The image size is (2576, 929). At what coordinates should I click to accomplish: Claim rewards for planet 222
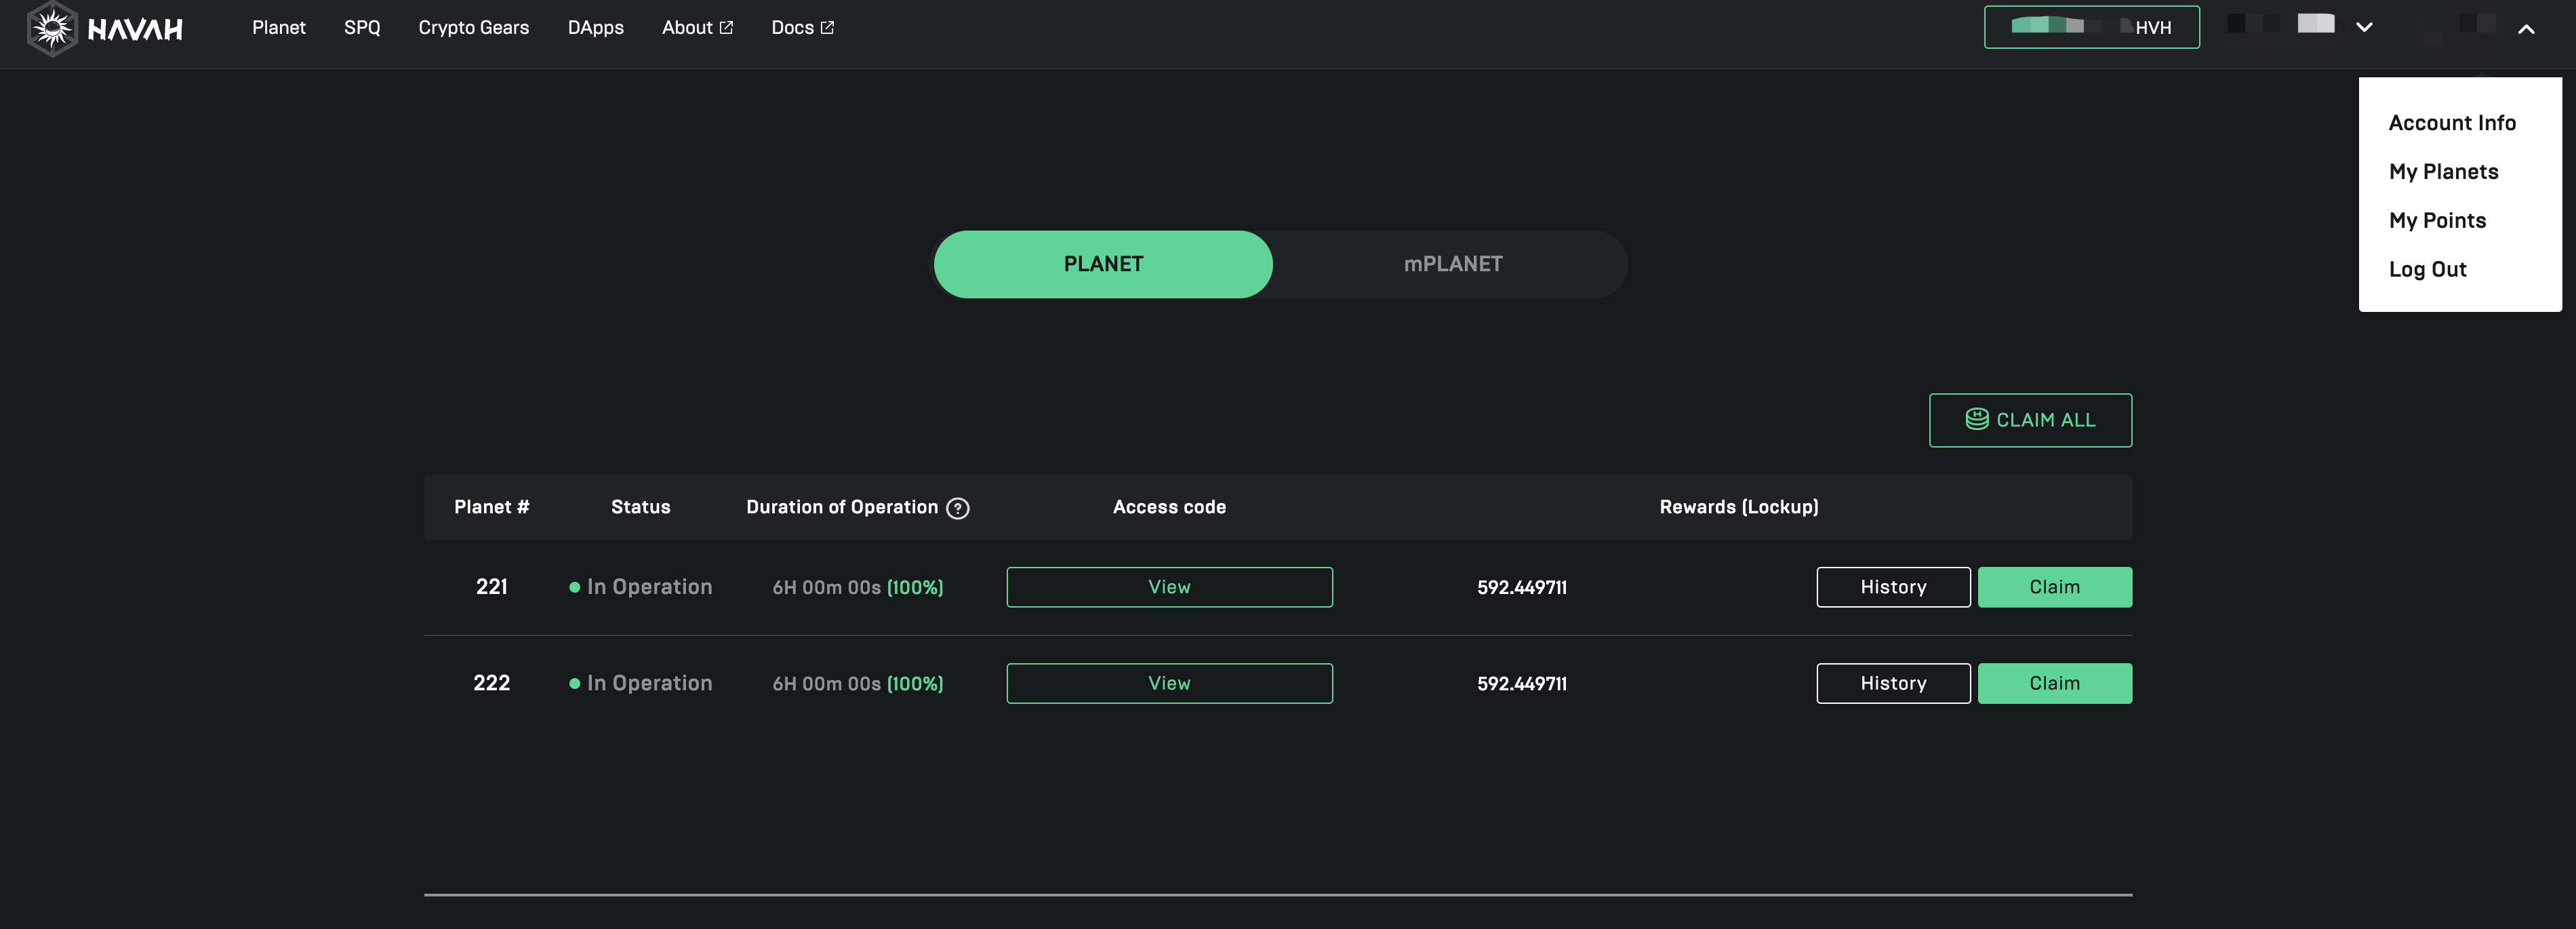click(x=2054, y=683)
